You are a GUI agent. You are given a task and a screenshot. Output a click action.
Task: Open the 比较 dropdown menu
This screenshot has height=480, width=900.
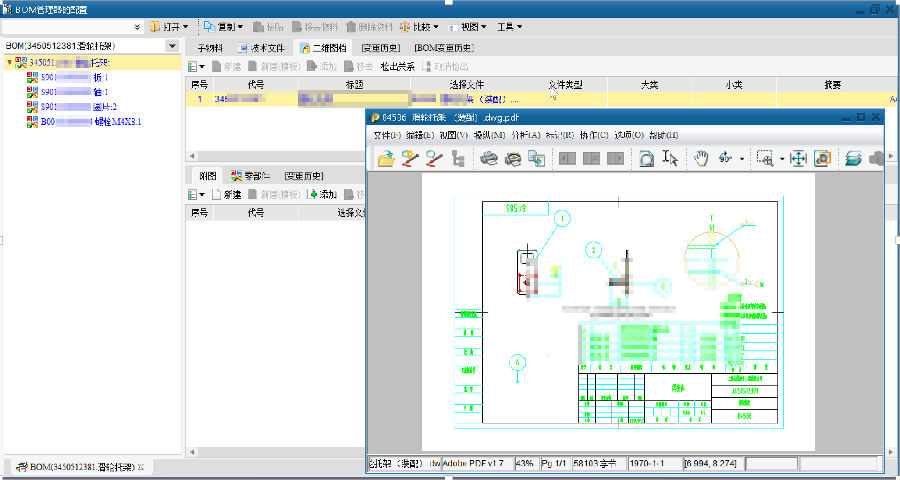(x=418, y=26)
